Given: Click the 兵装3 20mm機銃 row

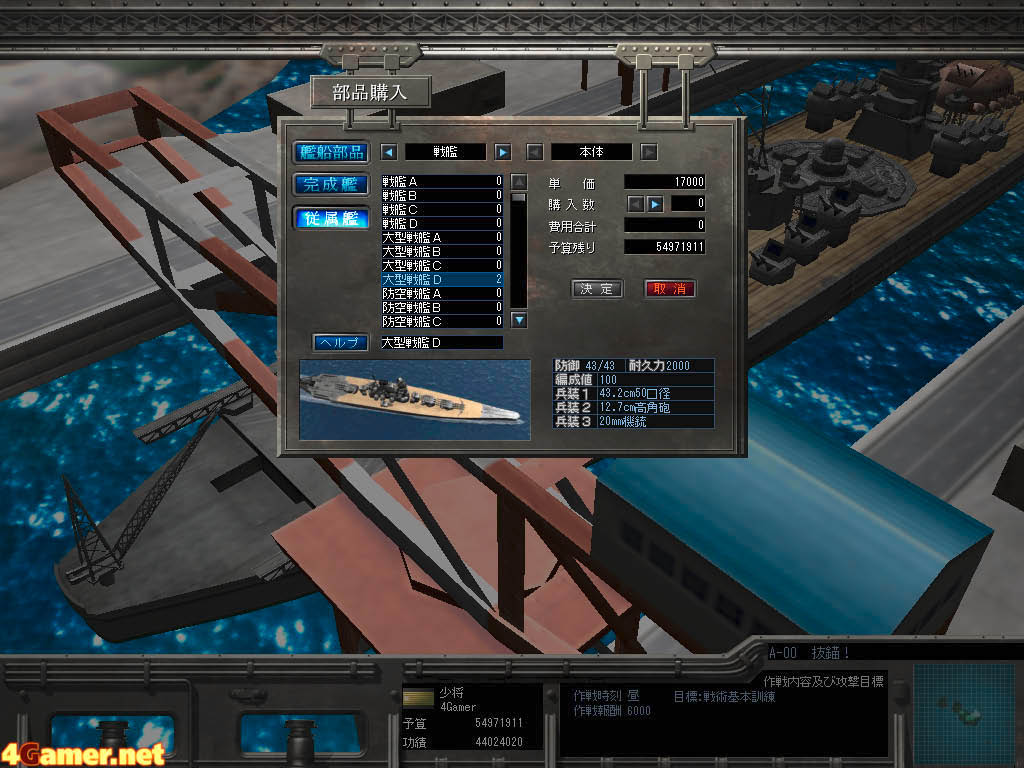Looking at the screenshot, I should (633, 421).
